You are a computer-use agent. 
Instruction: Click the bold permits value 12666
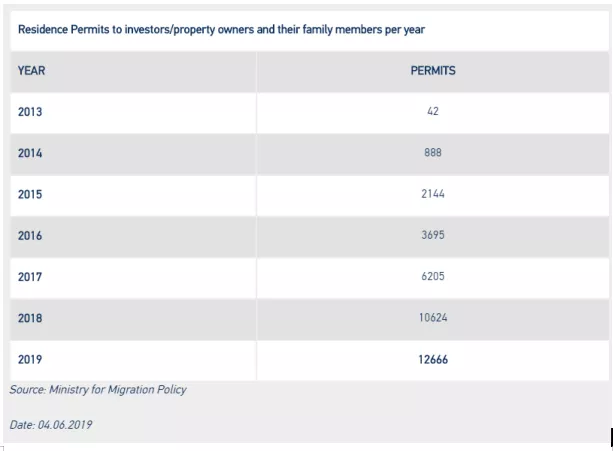point(433,359)
